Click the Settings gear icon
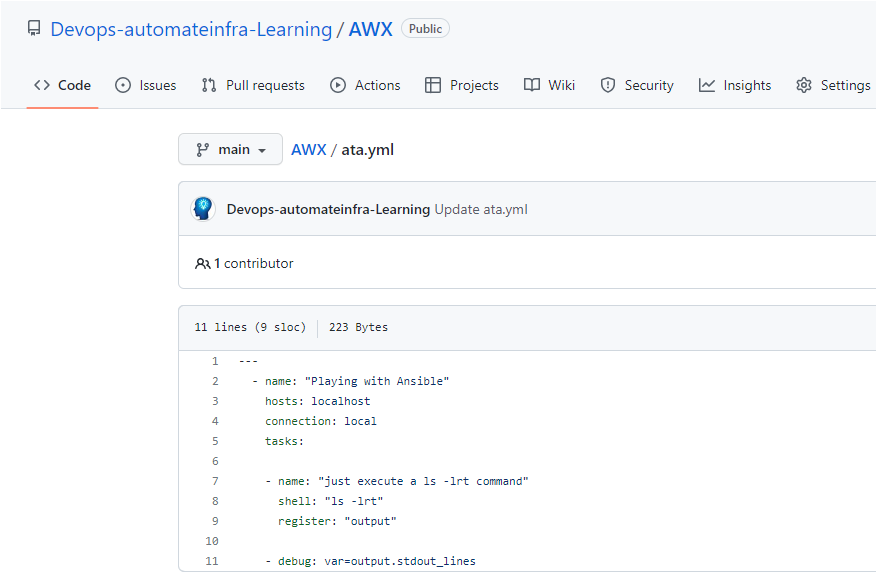877x583 pixels. (804, 85)
